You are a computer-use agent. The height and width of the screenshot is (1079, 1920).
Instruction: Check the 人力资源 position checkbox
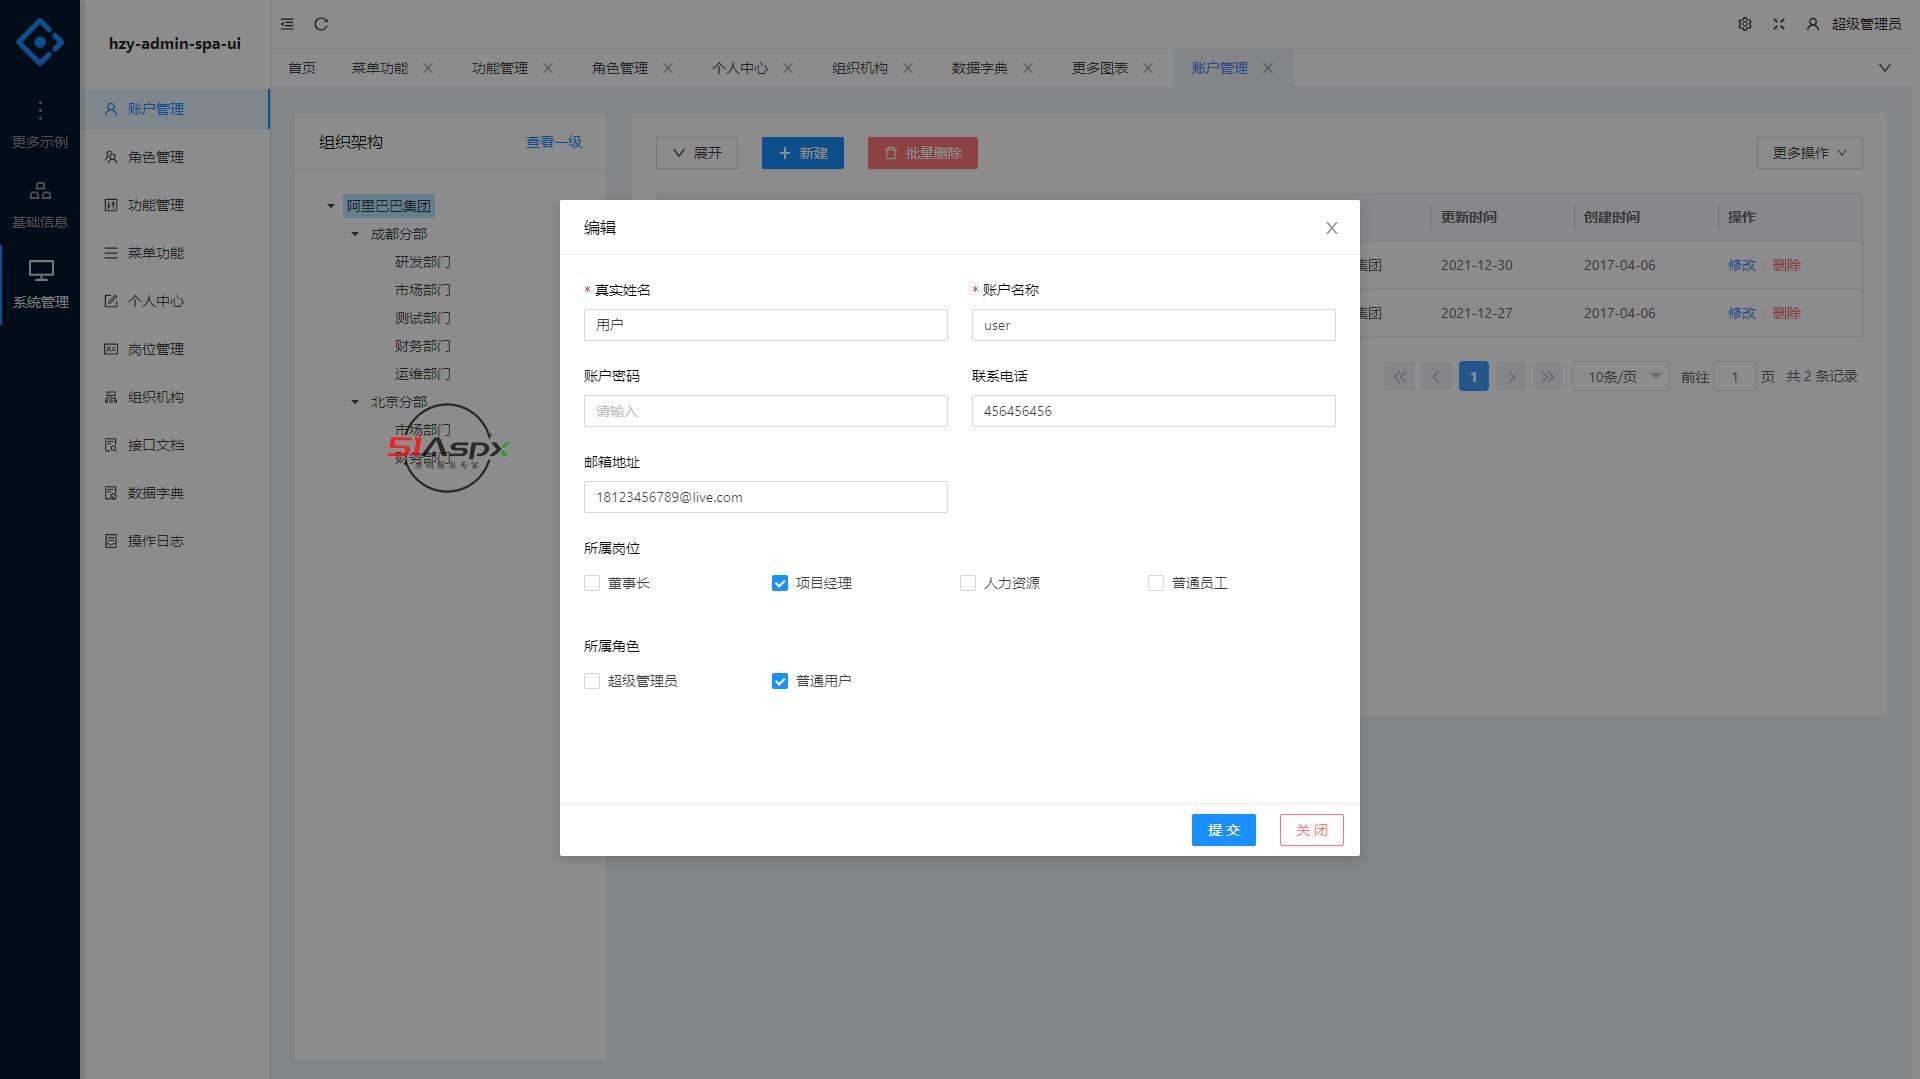pyautogui.click(x=968, y=583)
